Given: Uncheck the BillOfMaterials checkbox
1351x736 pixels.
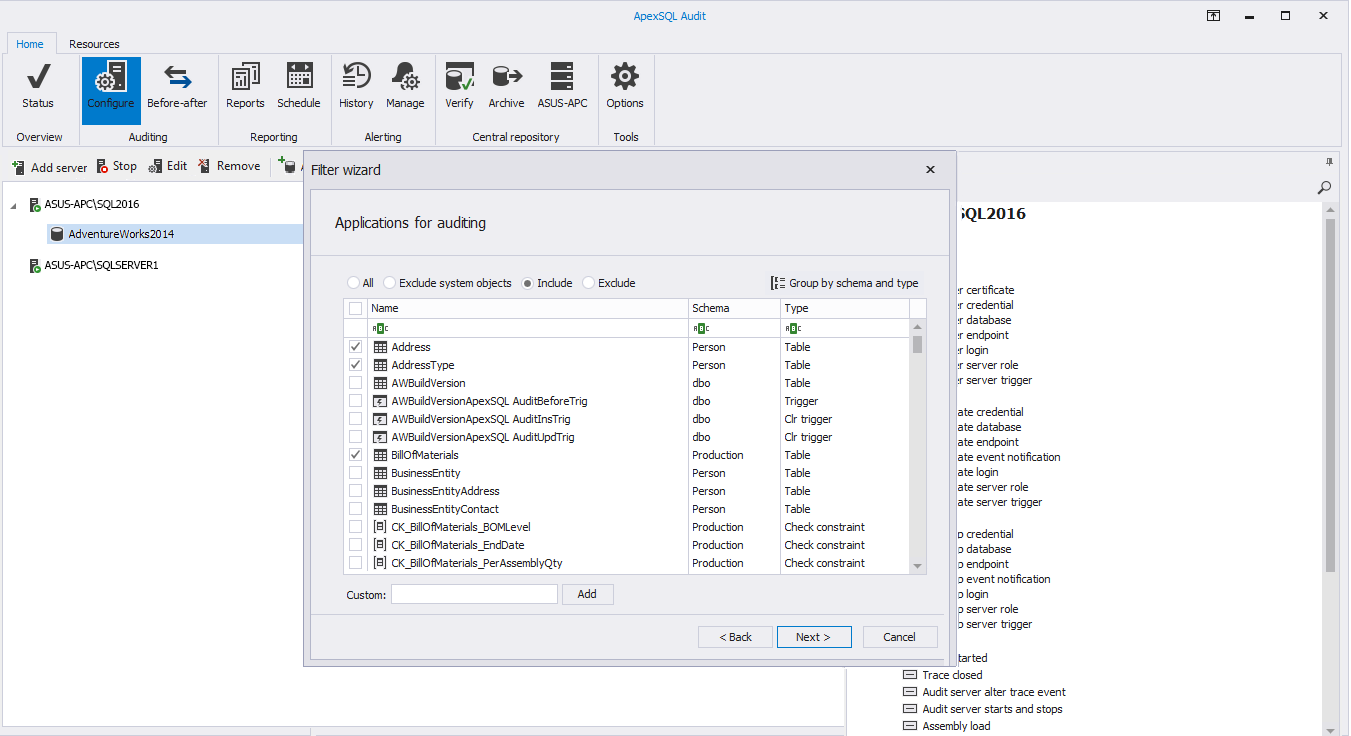Looking at the screenshot, I should click(x=355, y=455).
